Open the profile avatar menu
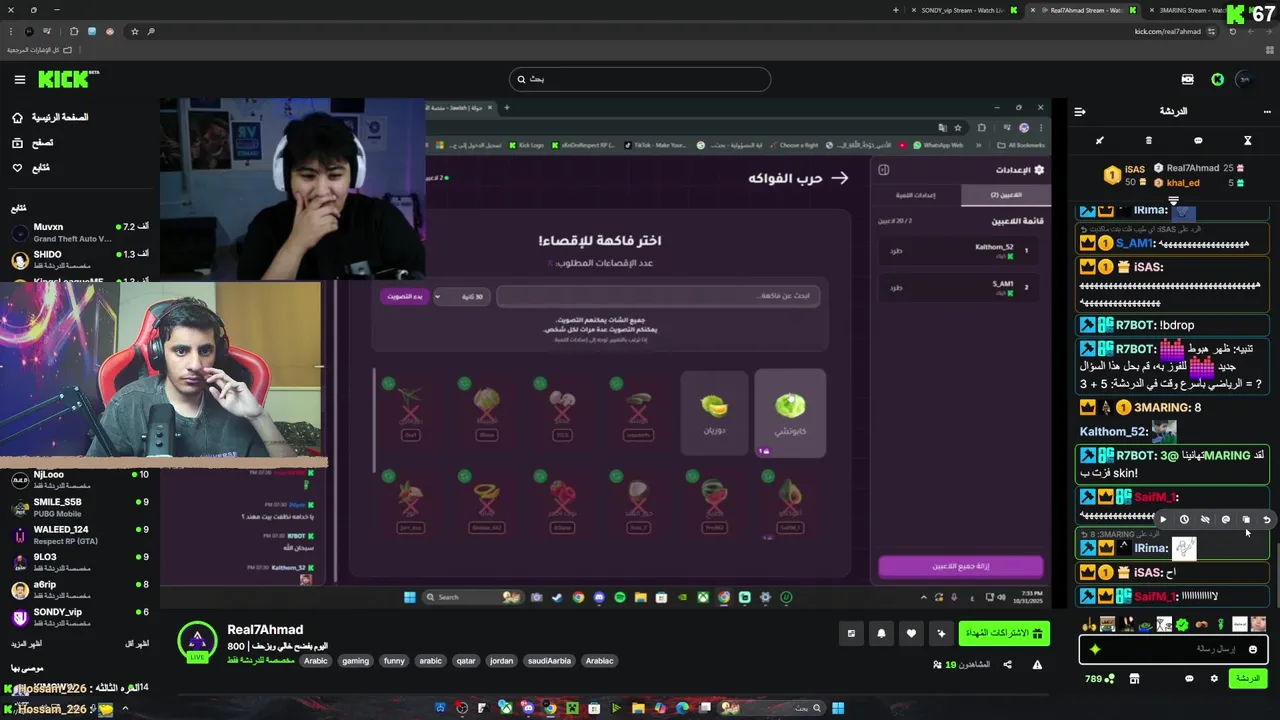1280x720 pixels. click(1245, 79)
